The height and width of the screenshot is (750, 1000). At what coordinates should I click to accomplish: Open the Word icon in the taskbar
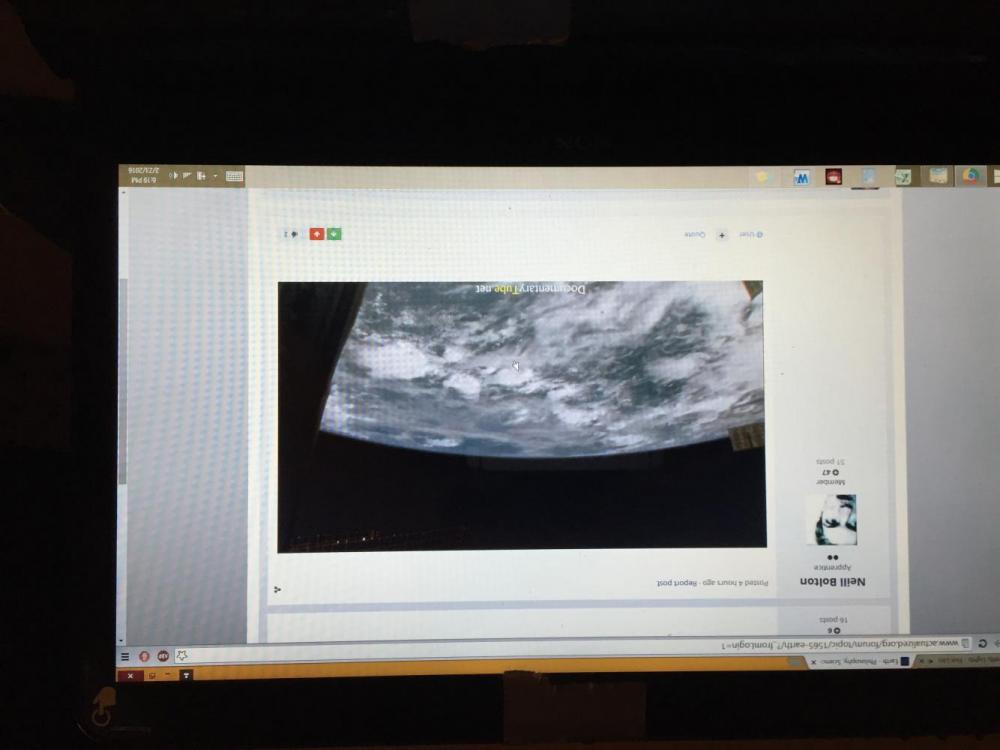tap(801, 177)
